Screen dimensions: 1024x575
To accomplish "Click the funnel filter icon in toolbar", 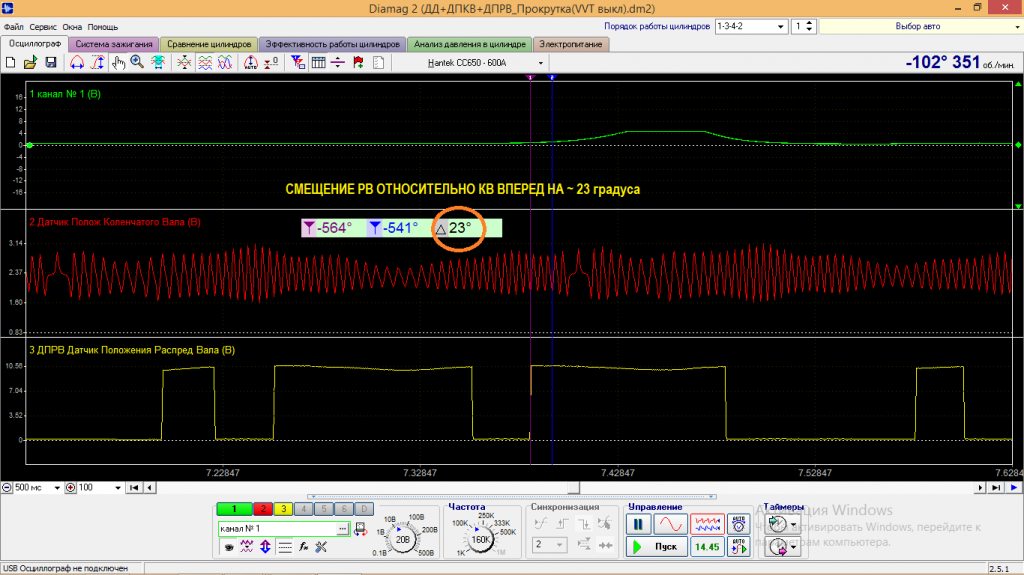I will [298, 63].
